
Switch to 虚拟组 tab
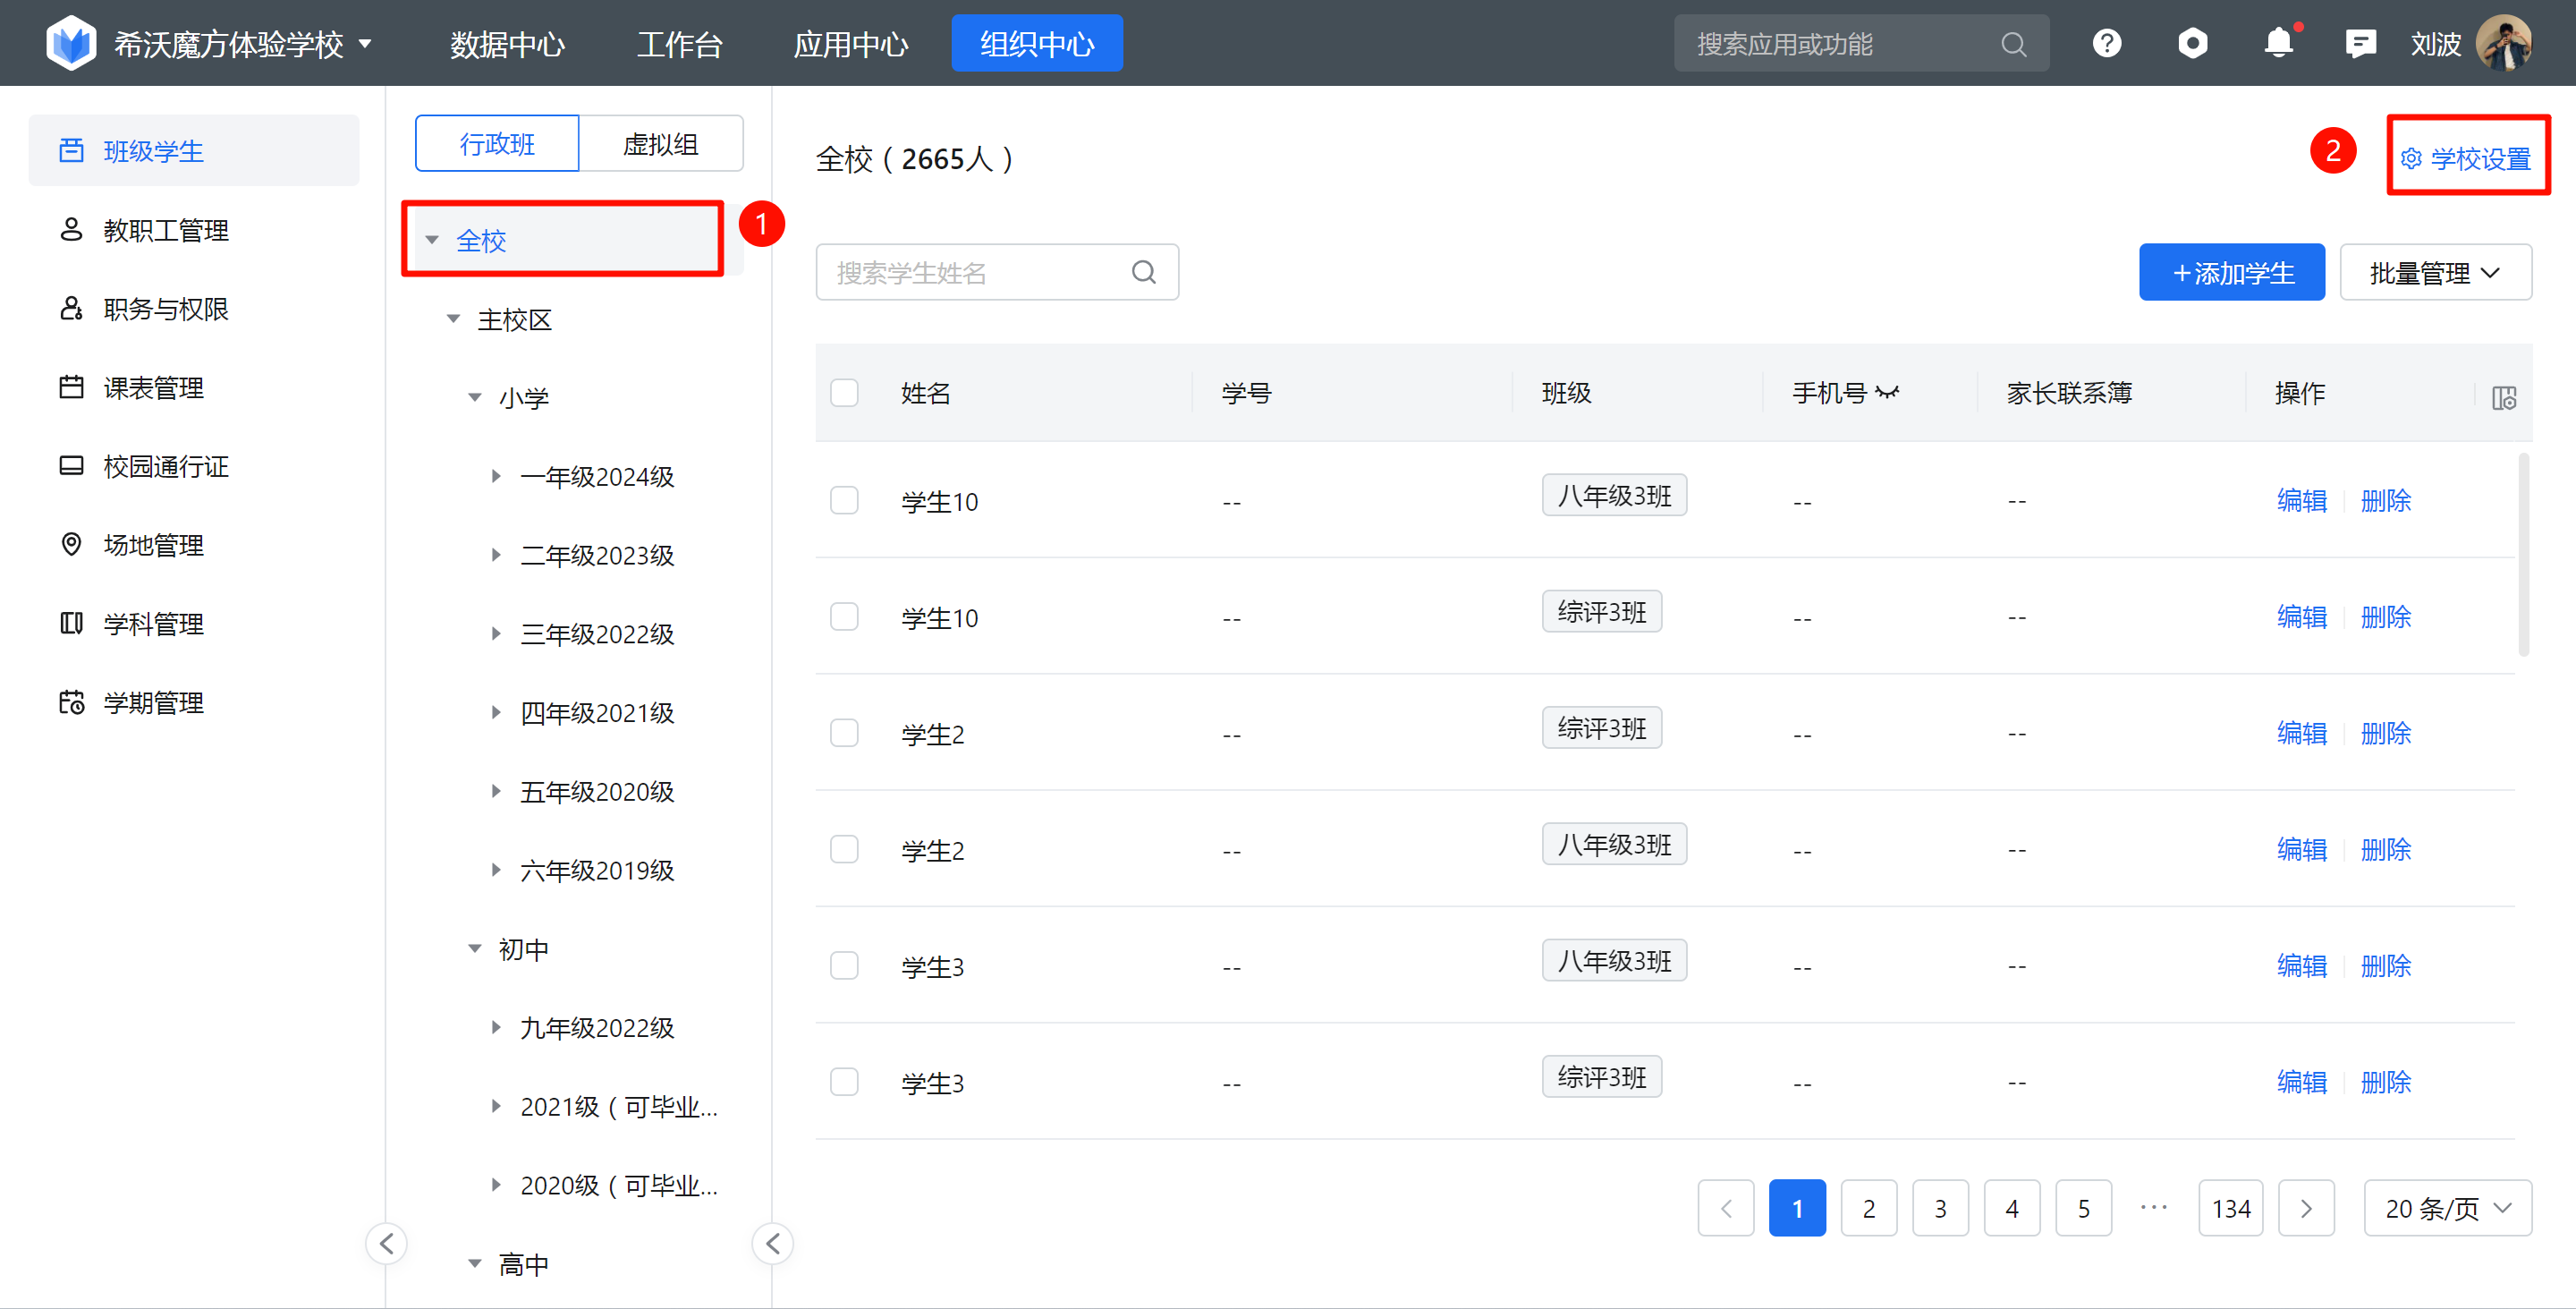coord(661,143)
